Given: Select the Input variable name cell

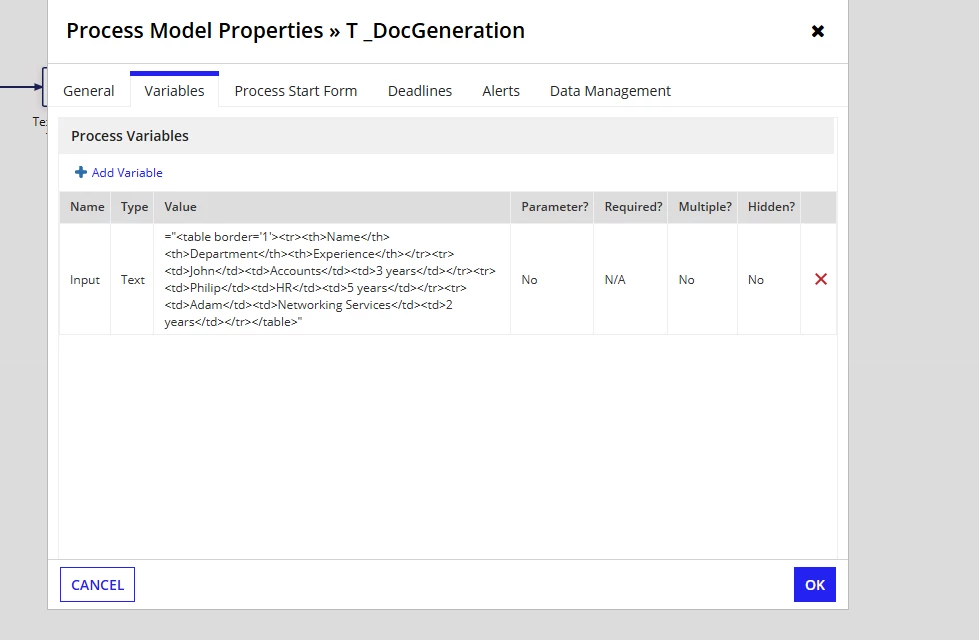Looking at the screenshot, I should [85, 280].
